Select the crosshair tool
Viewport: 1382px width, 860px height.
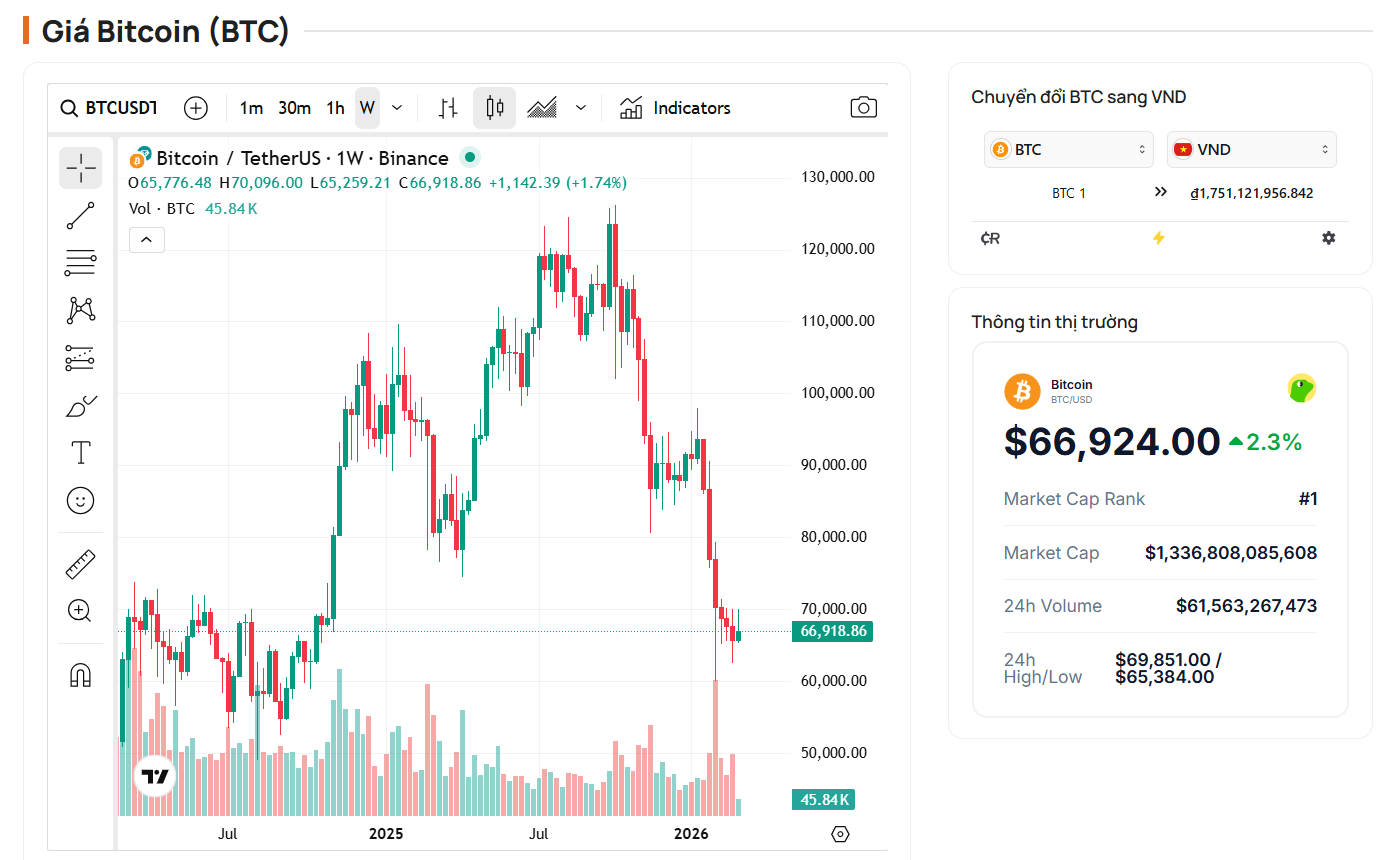(80, 168)
